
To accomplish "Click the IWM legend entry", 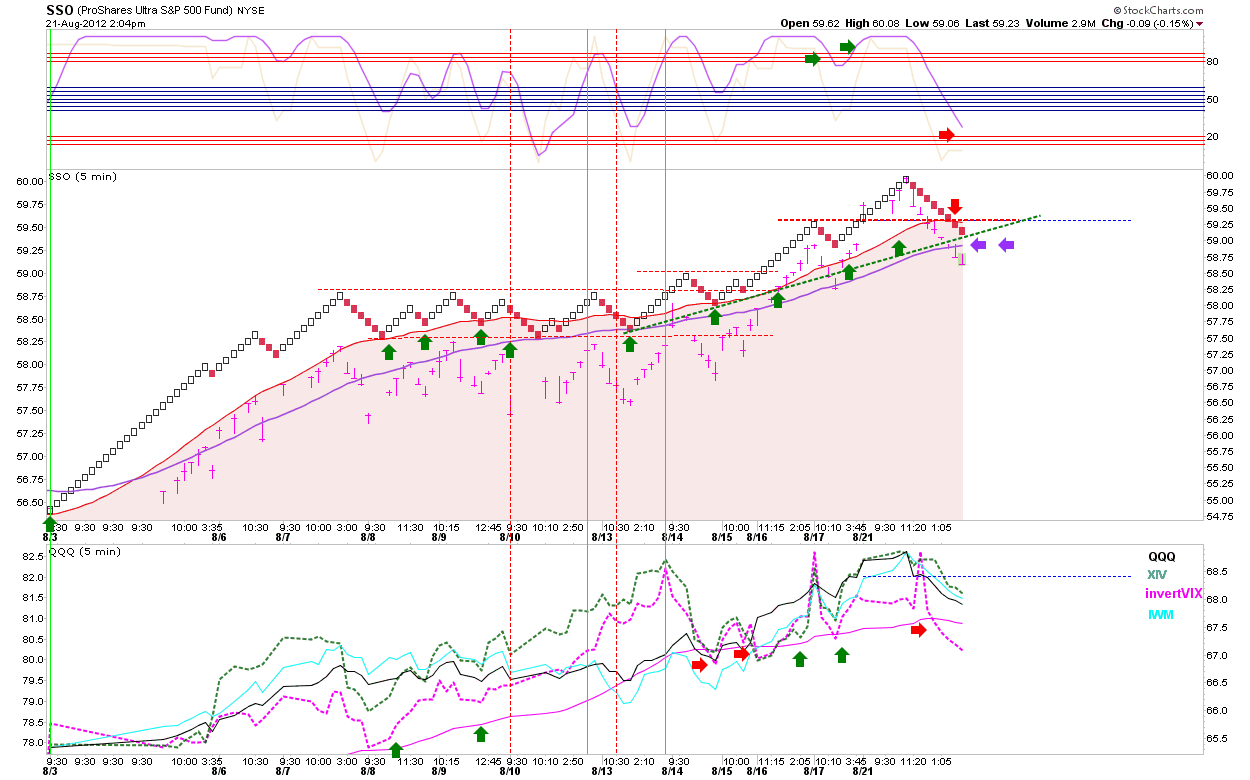I will click(1160, 614).
